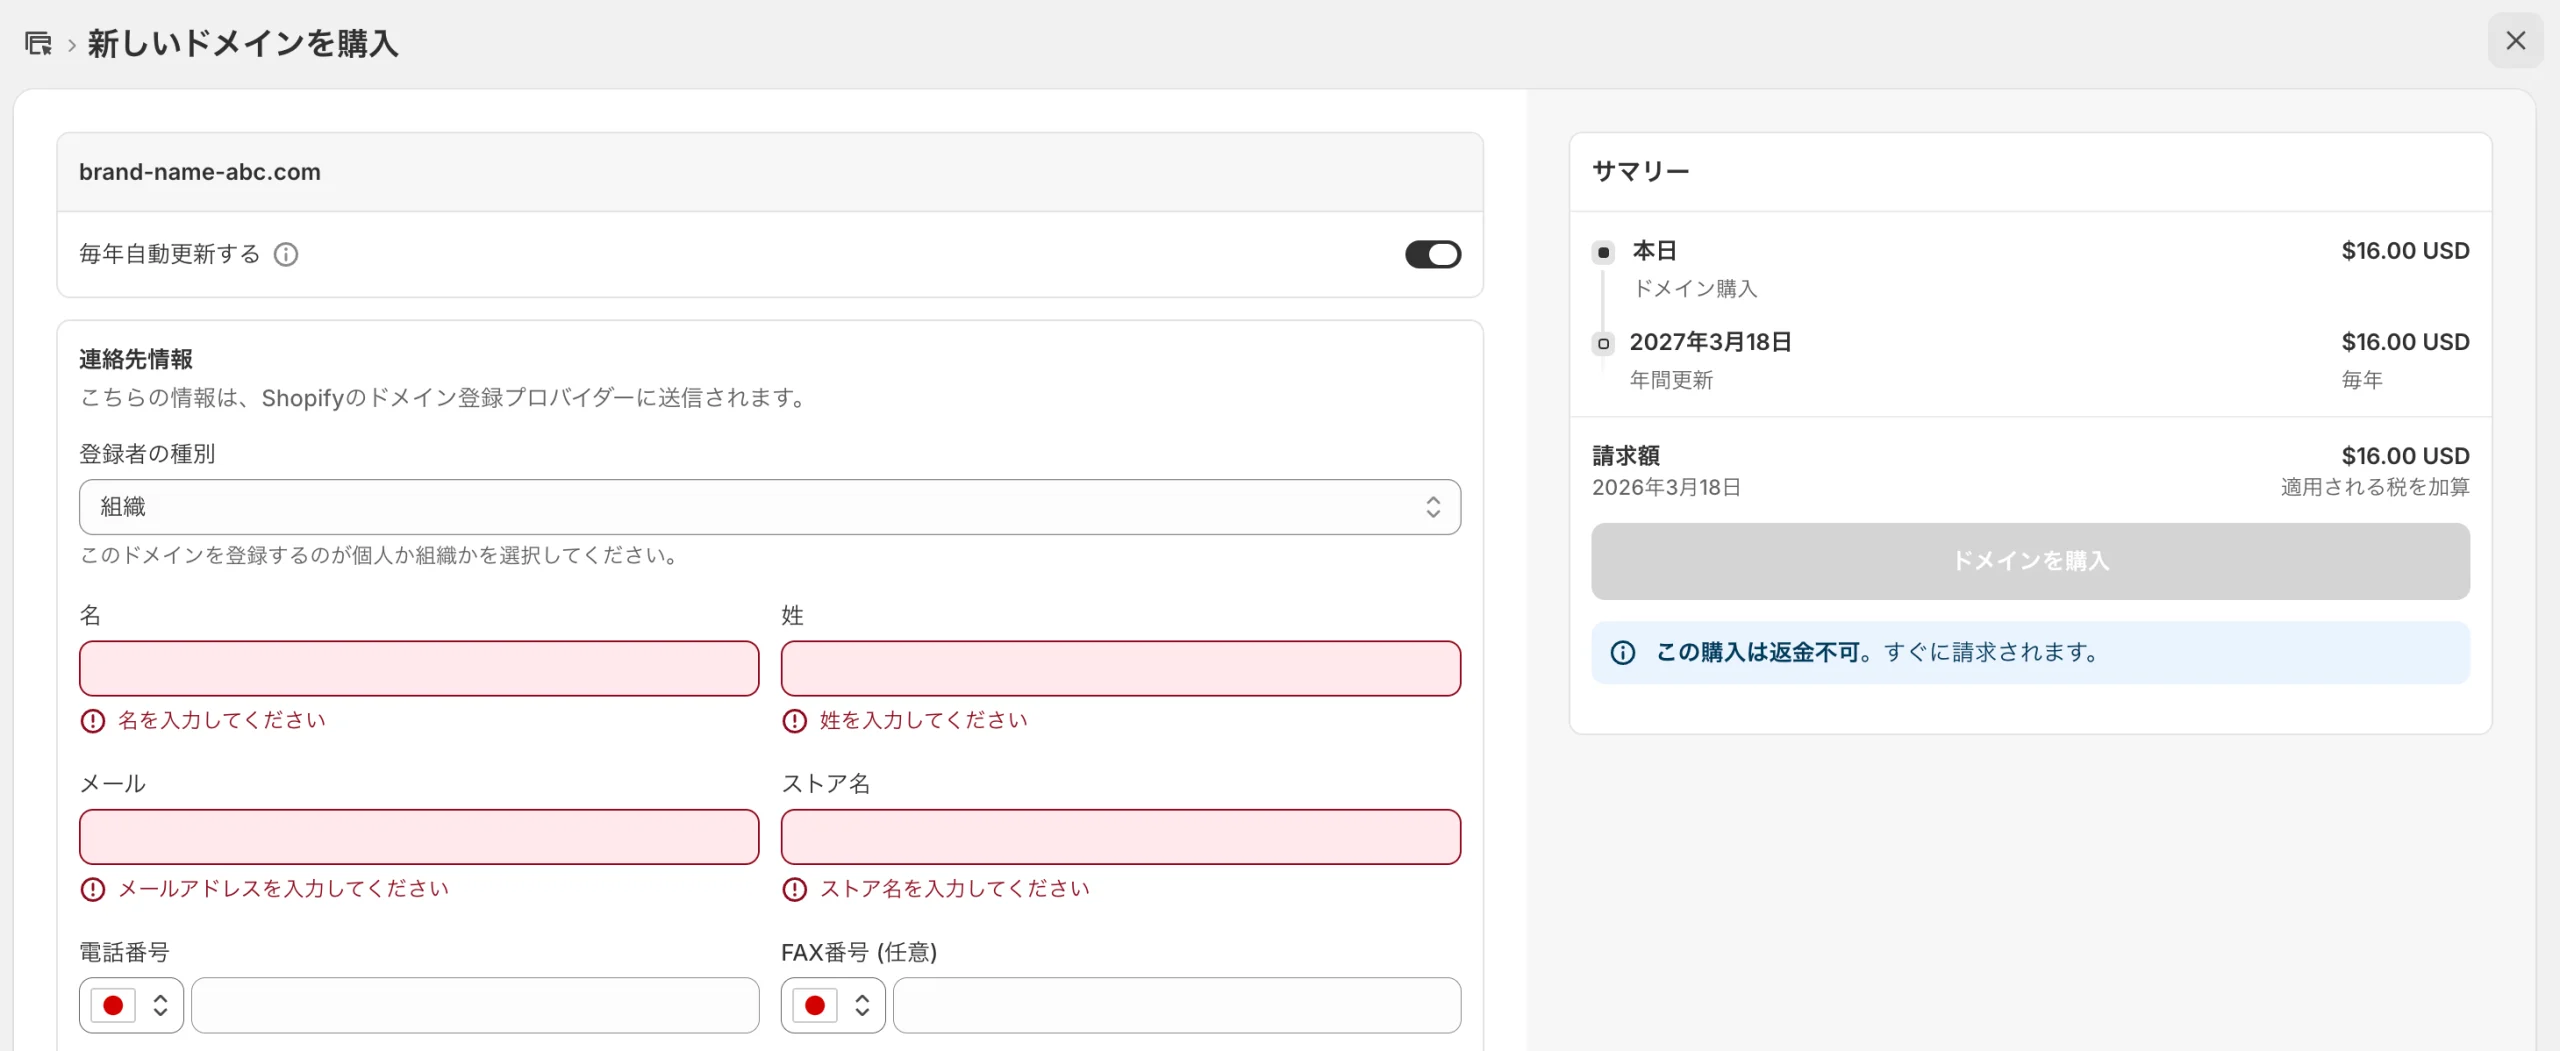Click the 名 first name field
Image resolution: width=2560 pixels, height=1051 pixels.
click(419, 668)
